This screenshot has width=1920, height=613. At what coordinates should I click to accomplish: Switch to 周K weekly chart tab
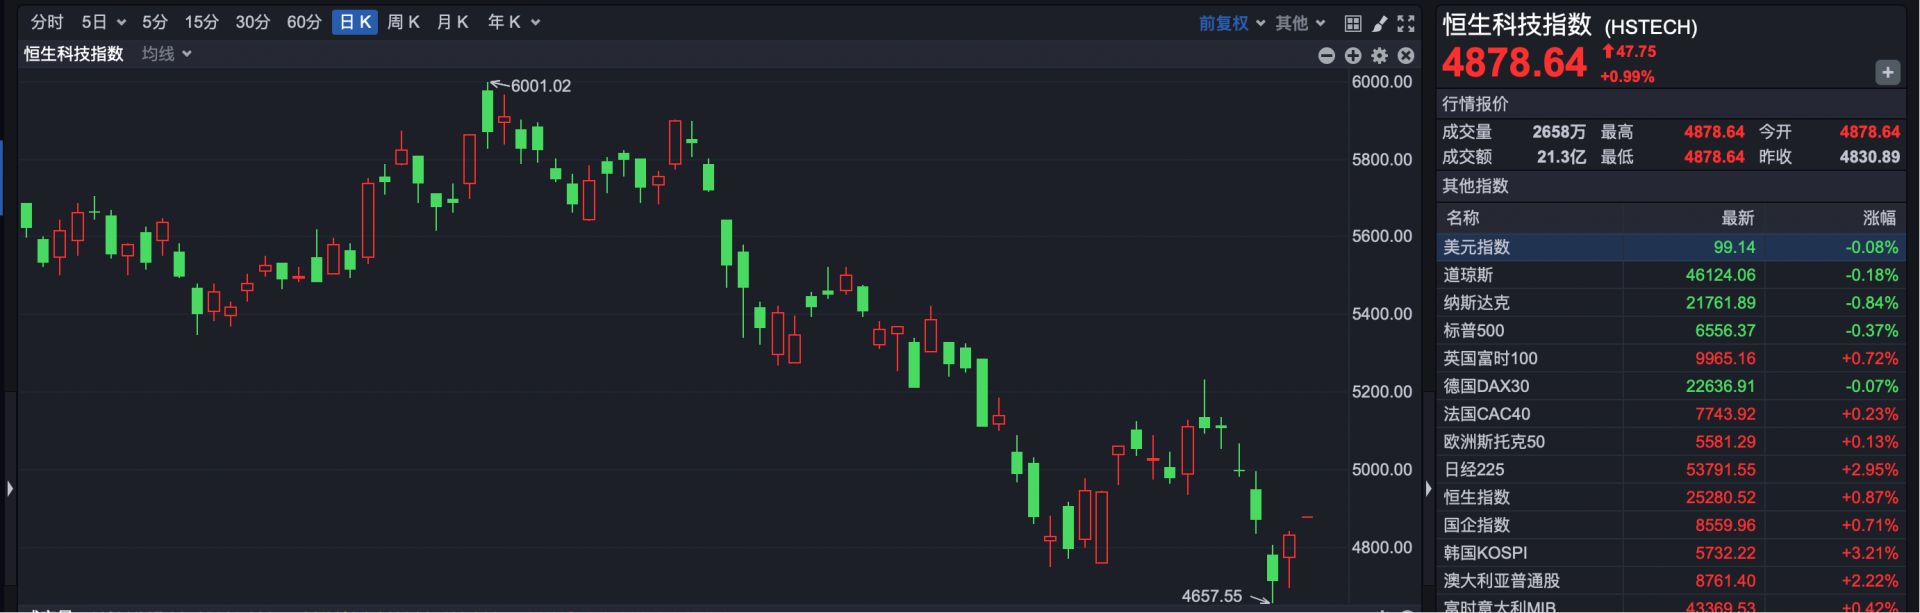click(x=403, y=22)
